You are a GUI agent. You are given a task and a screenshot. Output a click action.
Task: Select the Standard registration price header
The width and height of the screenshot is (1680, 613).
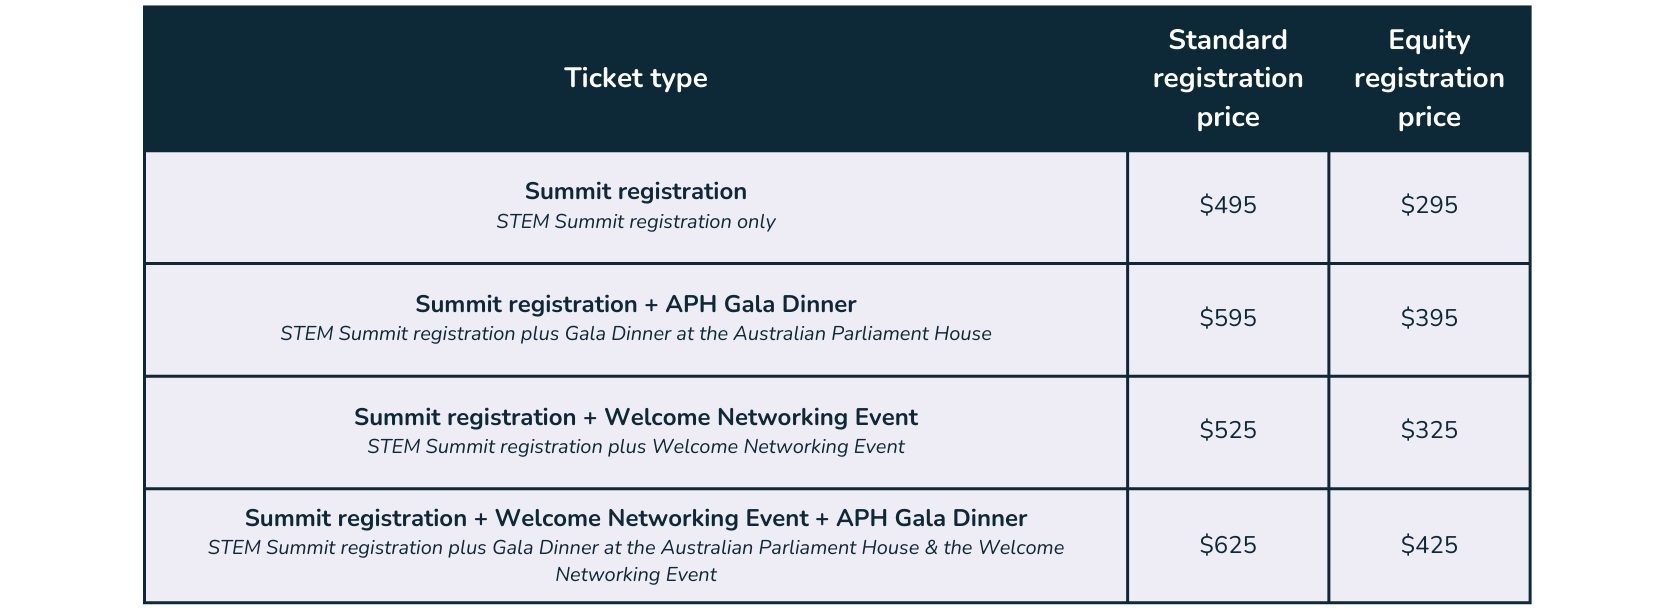1228,78
